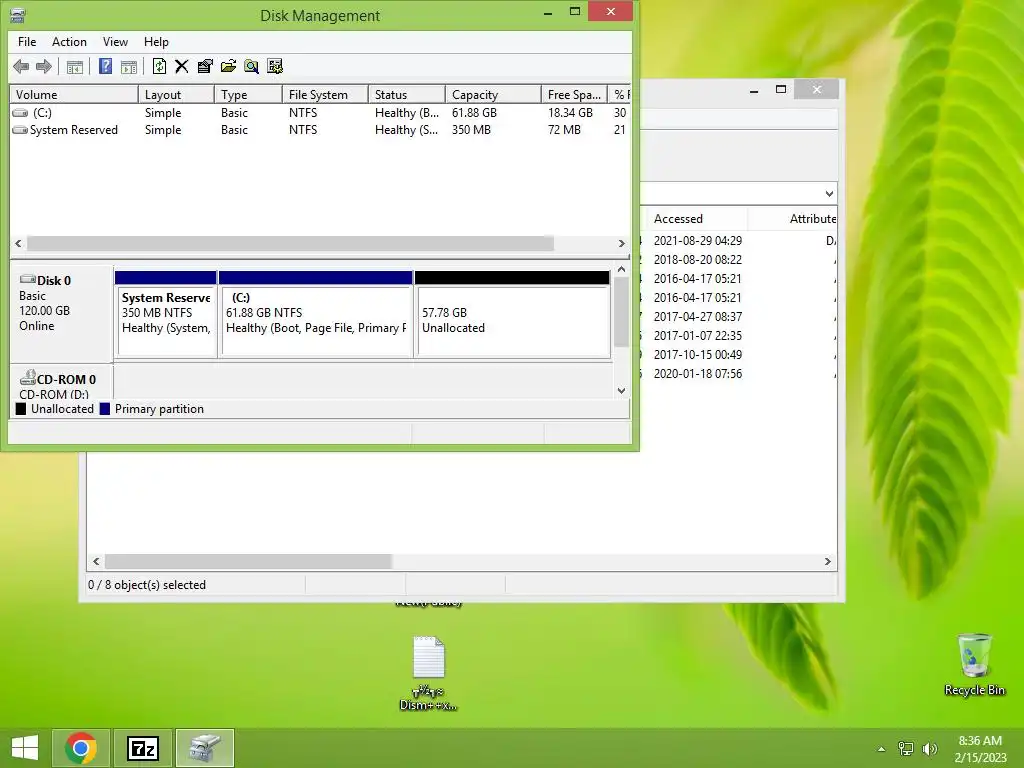Open Help via the blue question mark icon
Viewport: 1024px width, 768px height.
tap(105, 66)
